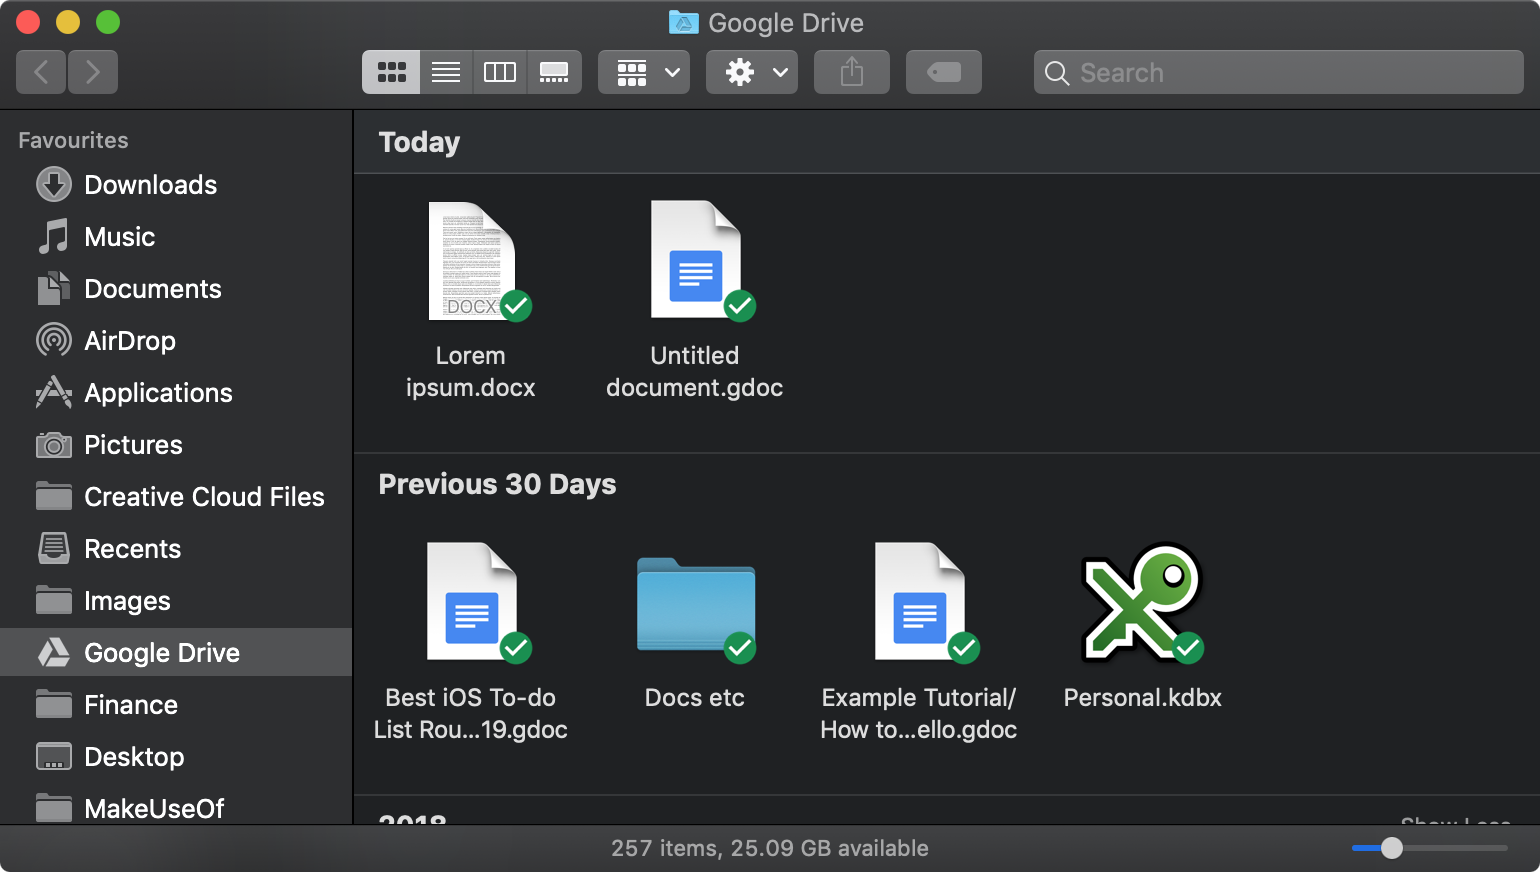Open Desktop in the sidebar
This screenshot has width=1540, height=872.
click(176, 757)
